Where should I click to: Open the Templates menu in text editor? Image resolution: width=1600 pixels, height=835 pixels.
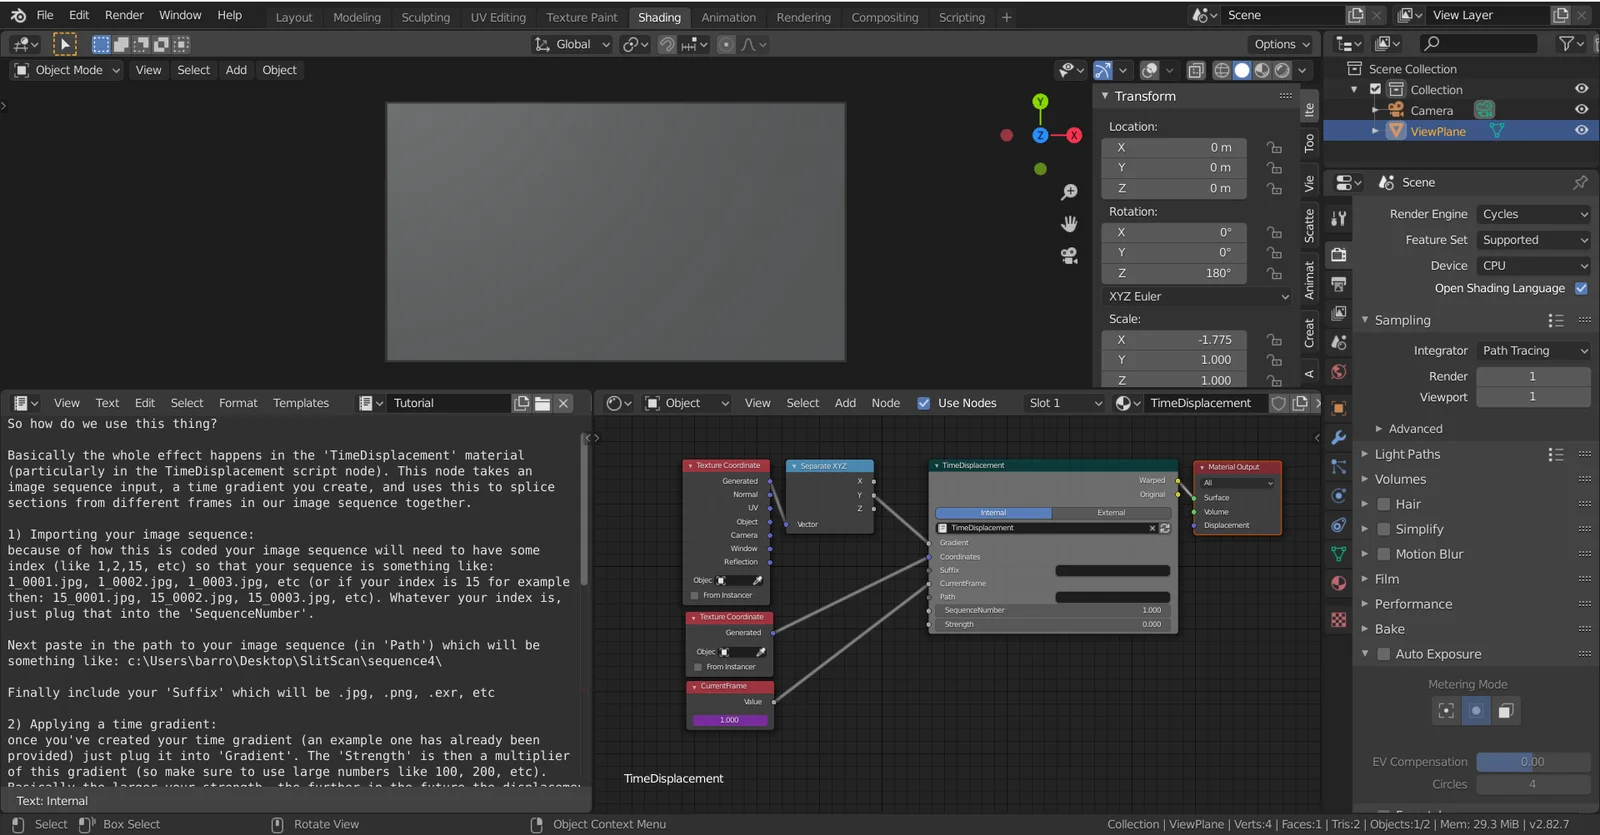click(x=300, y=403)
